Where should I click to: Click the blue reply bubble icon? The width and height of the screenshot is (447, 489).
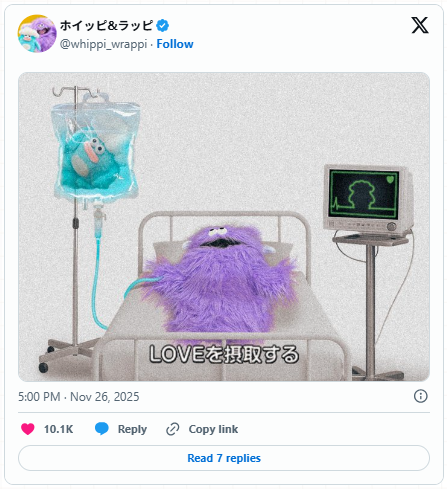coord(102,429)
